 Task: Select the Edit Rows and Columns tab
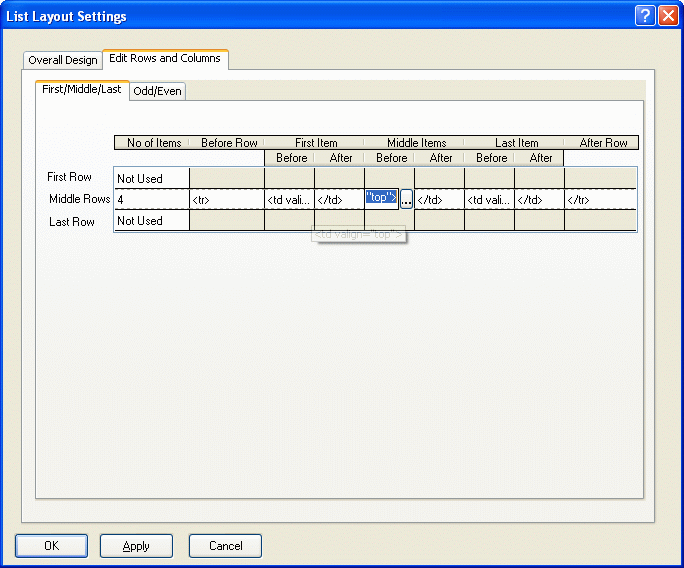165,59
